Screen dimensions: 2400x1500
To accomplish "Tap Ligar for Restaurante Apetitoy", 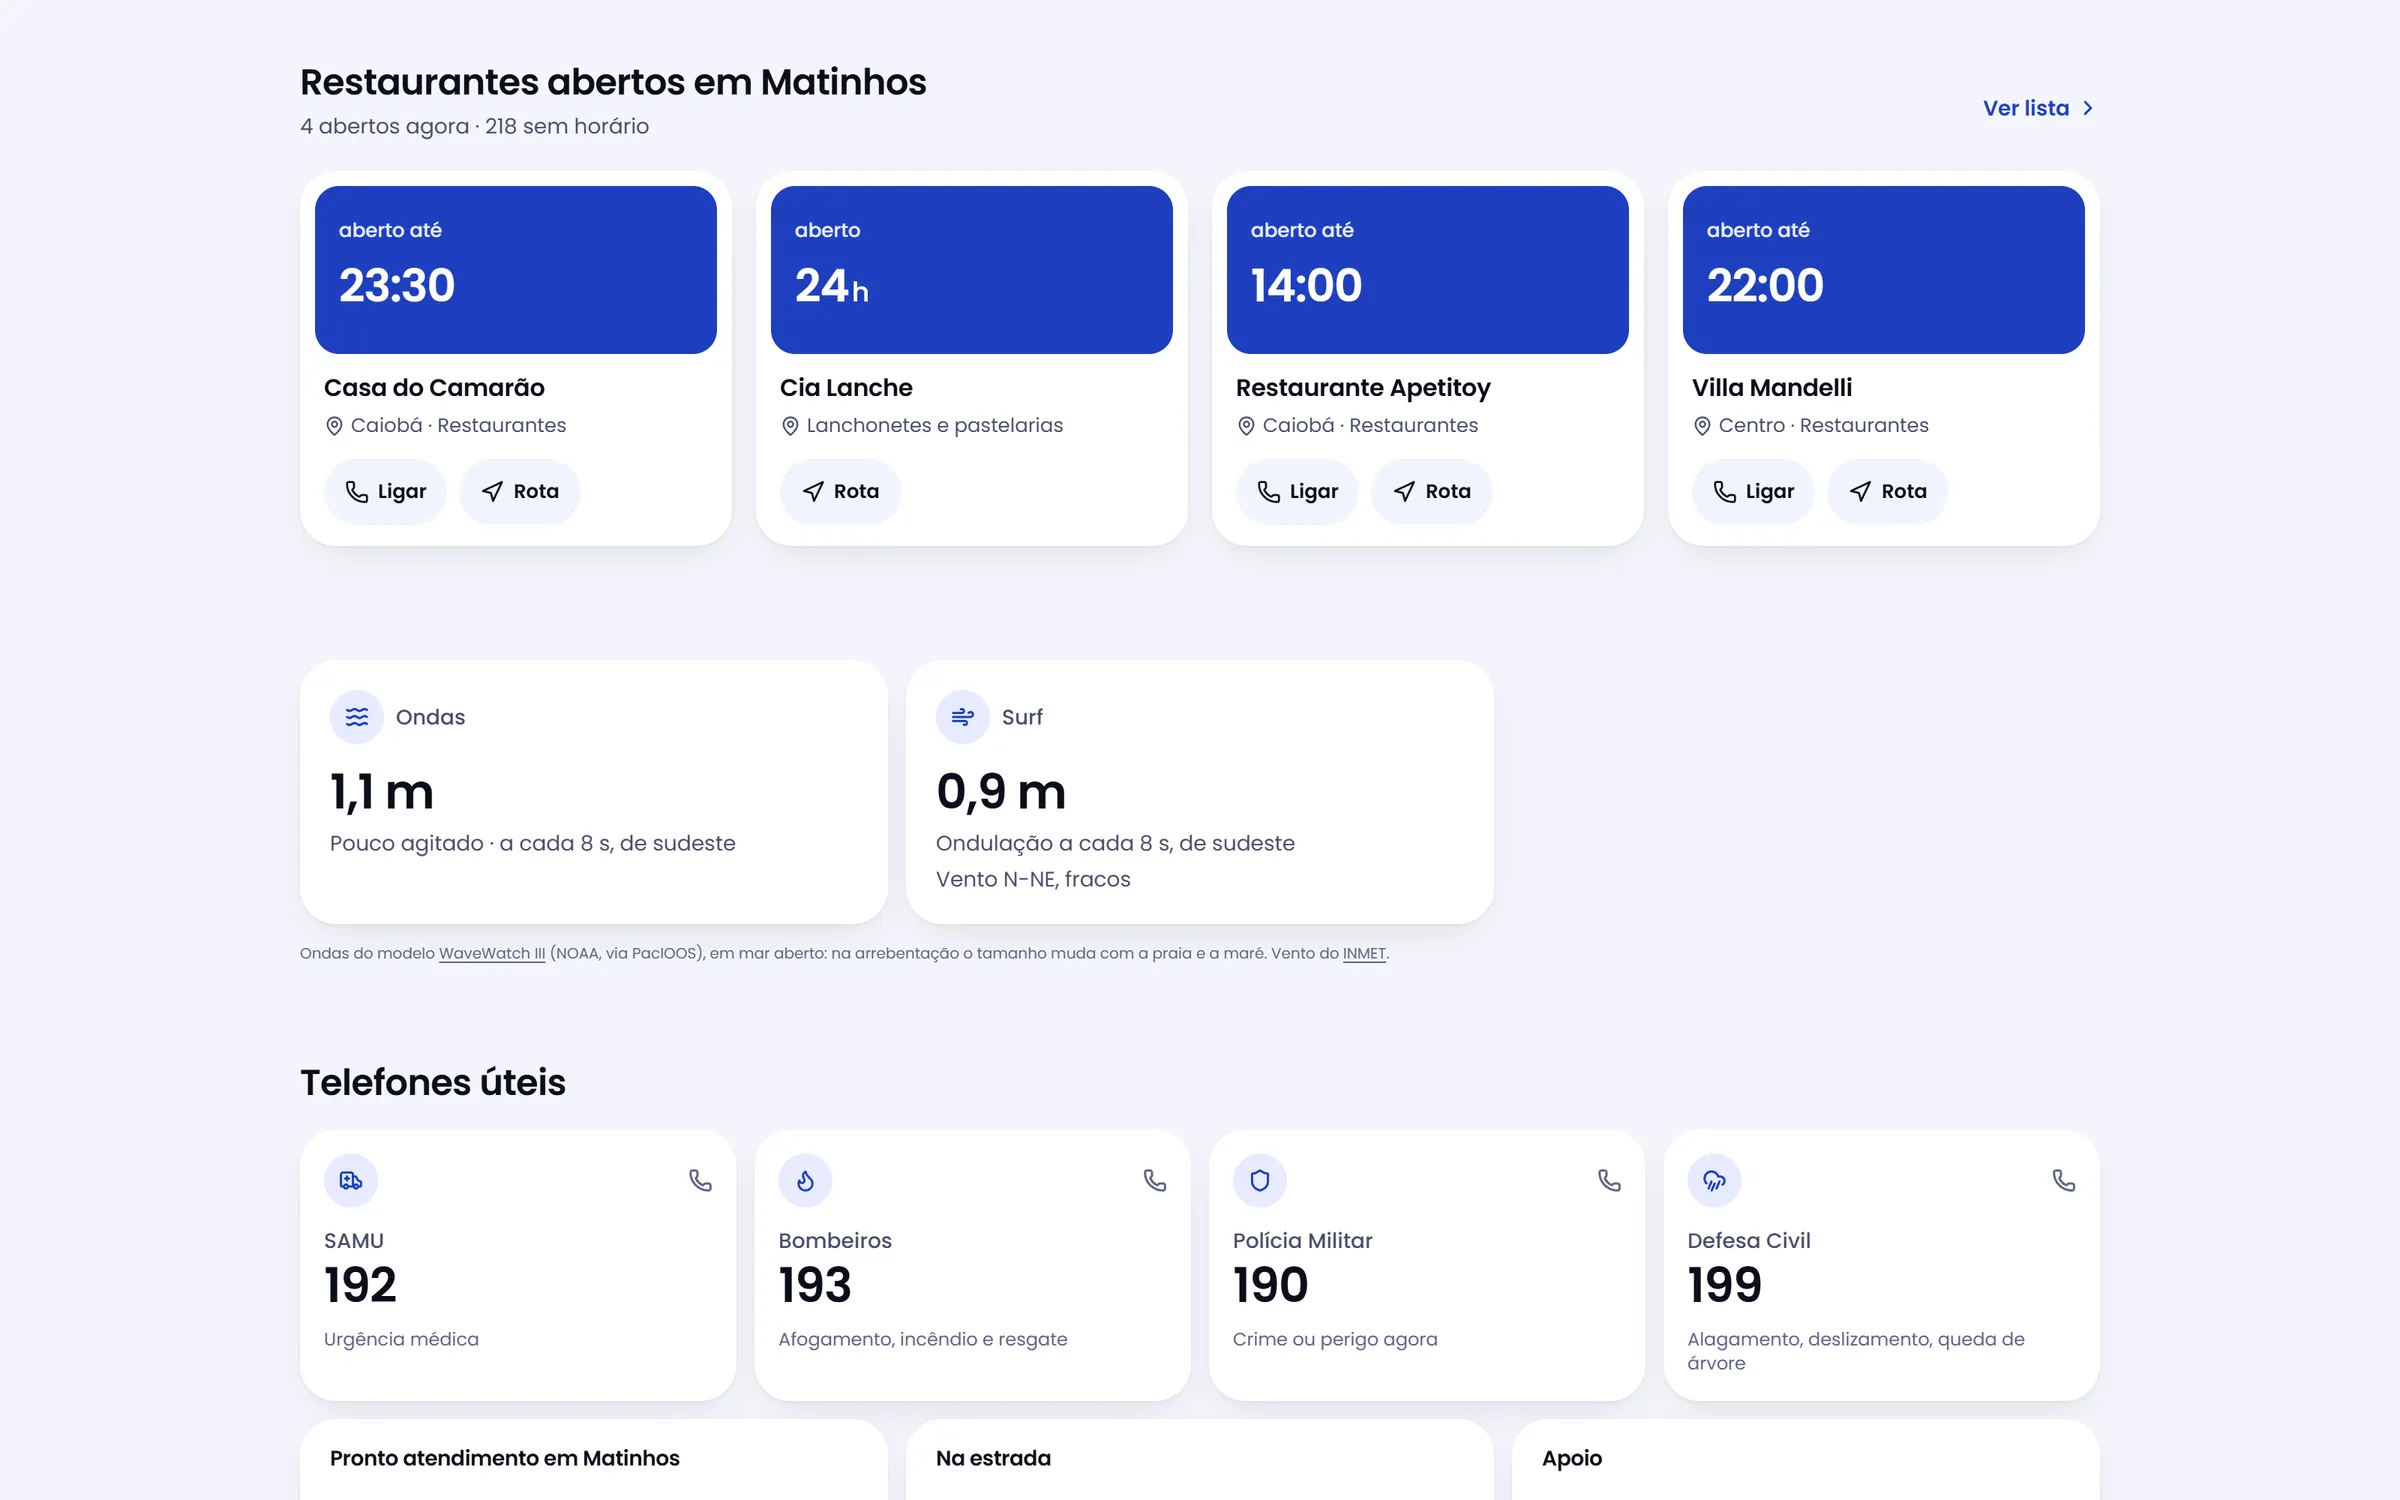I will point(1297,491).
